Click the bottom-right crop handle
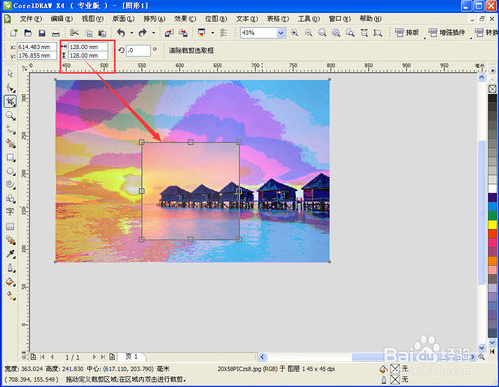This screenshot has width=499, height=387. (239, 239)
